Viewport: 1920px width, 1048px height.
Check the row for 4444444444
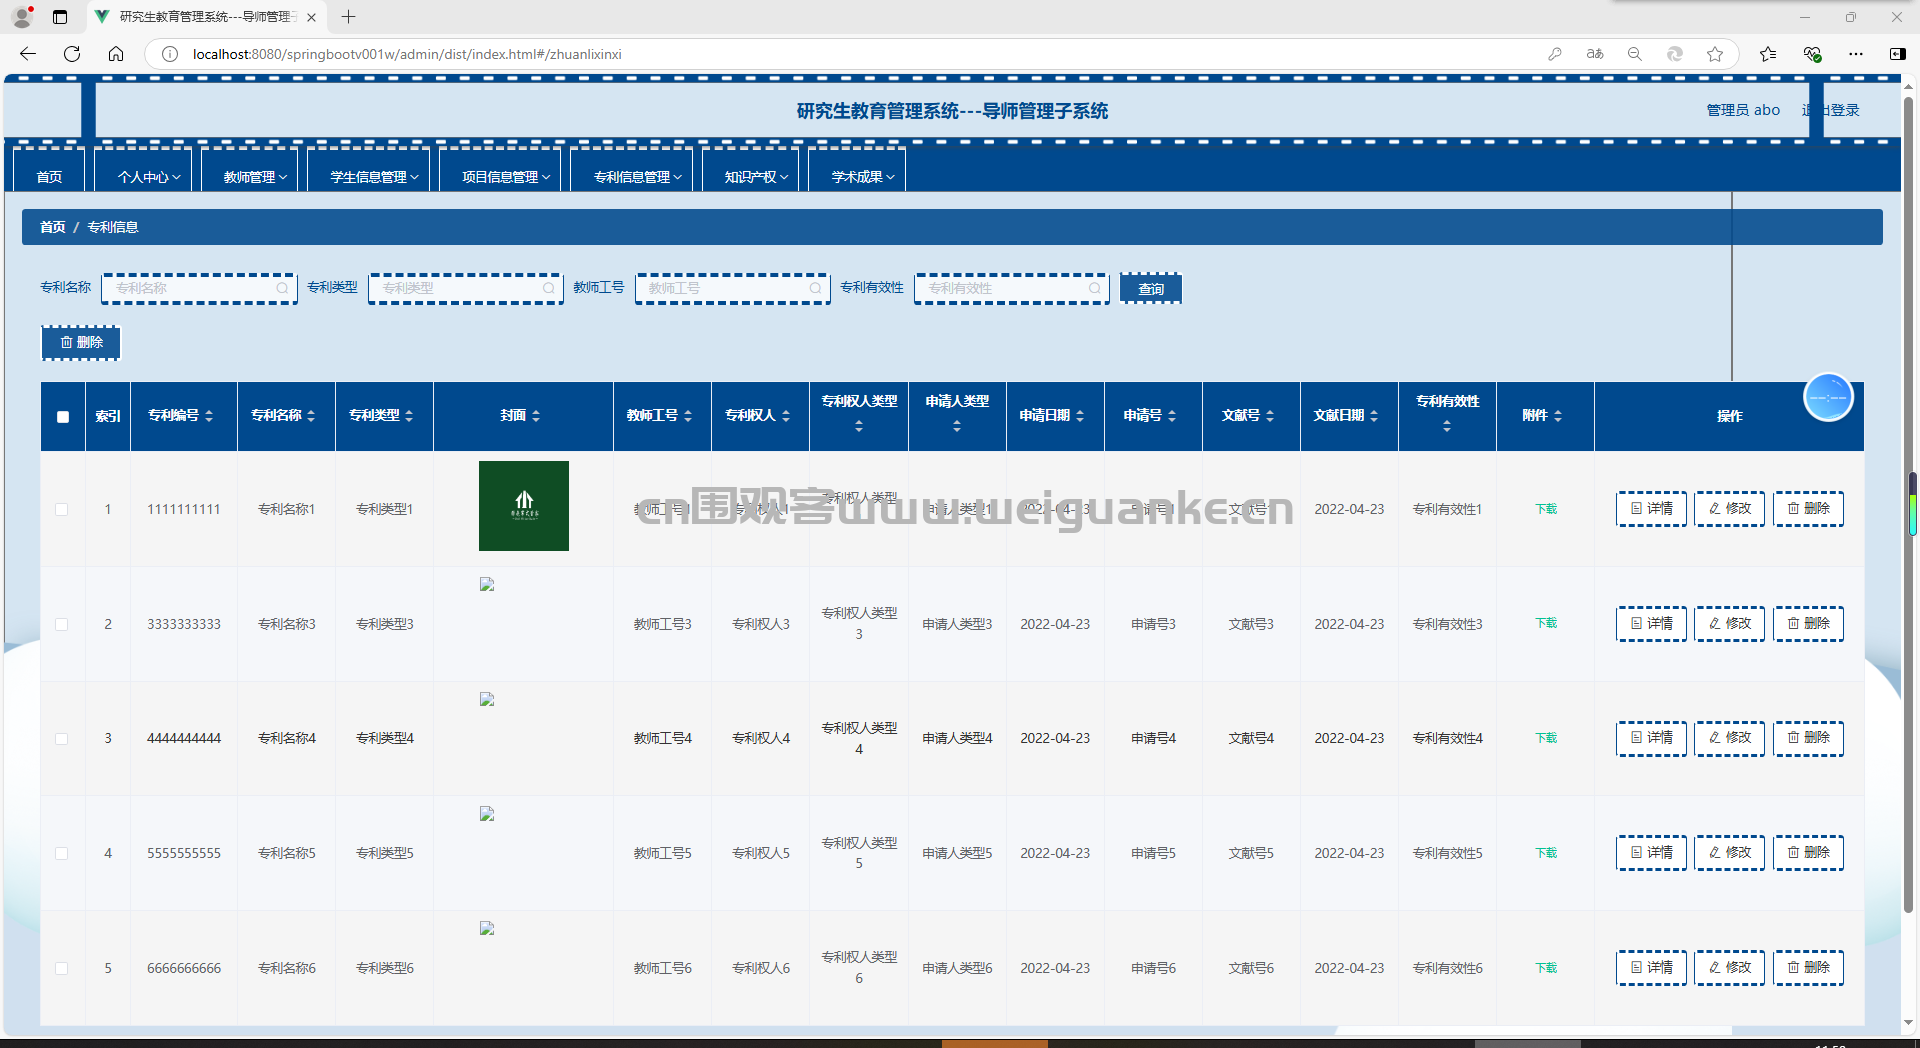[x=62, y=739]
